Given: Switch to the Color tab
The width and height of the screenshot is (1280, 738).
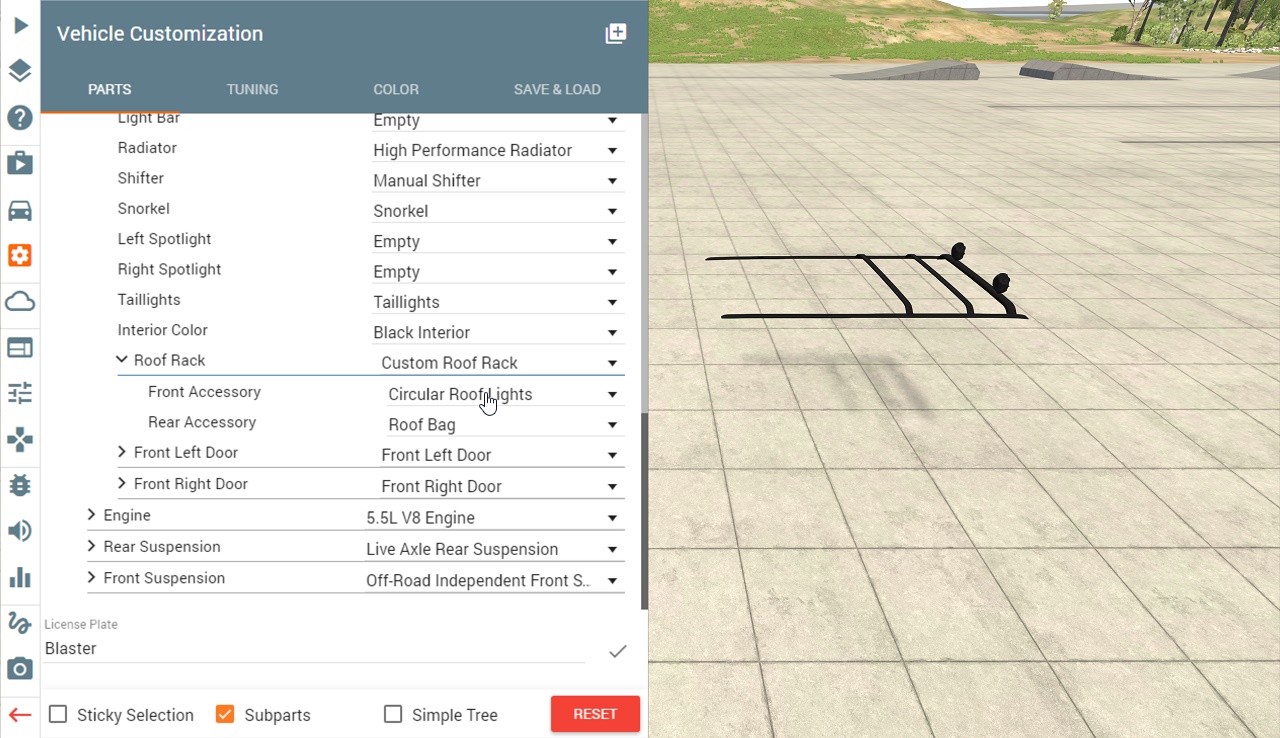Looking at the screenshot, I should (x=396, y=89).
